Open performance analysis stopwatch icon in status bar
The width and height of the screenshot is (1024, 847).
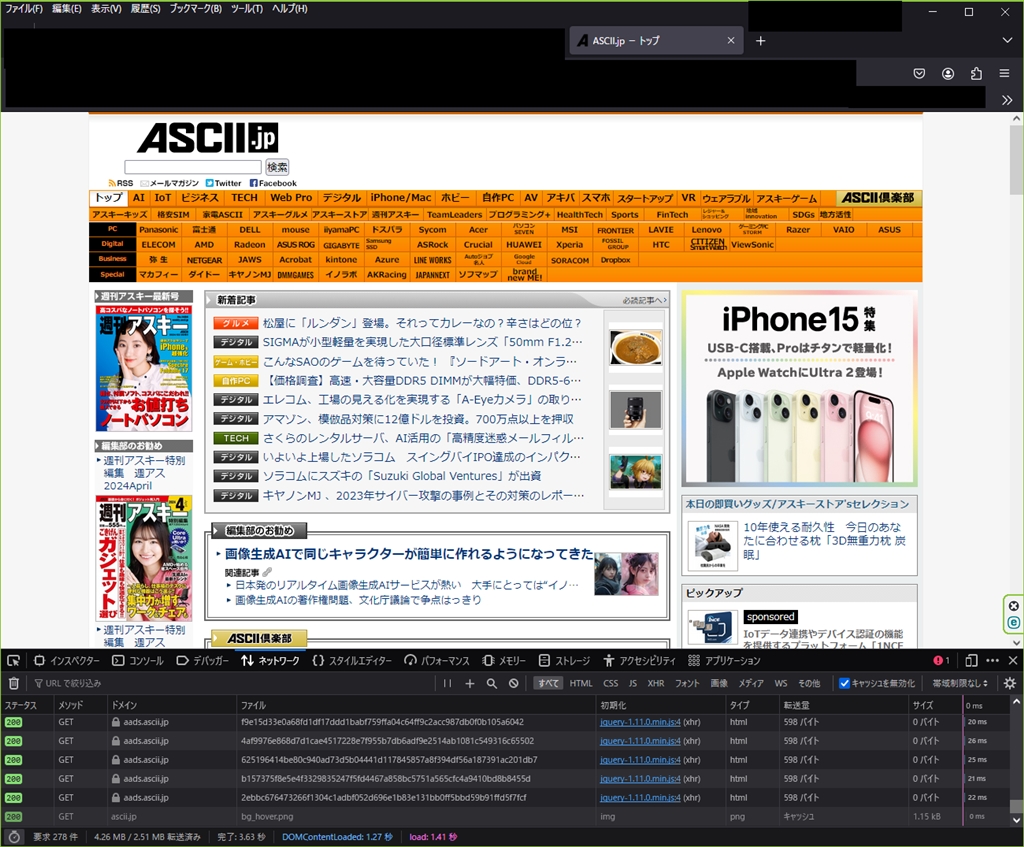tap(14, 837)
